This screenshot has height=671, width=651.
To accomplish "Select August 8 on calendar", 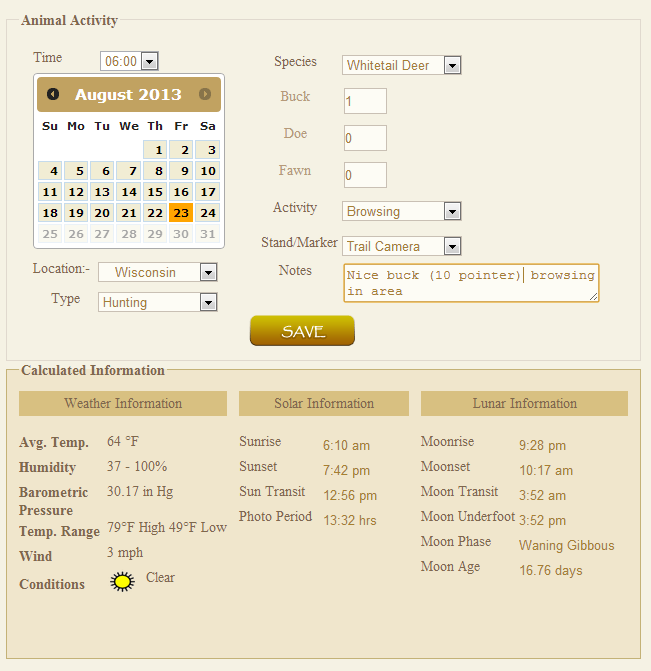I will click(155, 171).
